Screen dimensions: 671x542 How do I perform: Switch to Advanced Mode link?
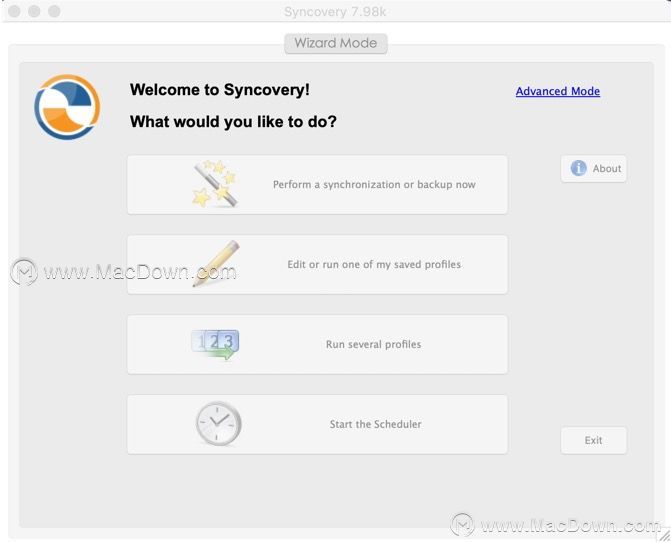tap(558, 91)
